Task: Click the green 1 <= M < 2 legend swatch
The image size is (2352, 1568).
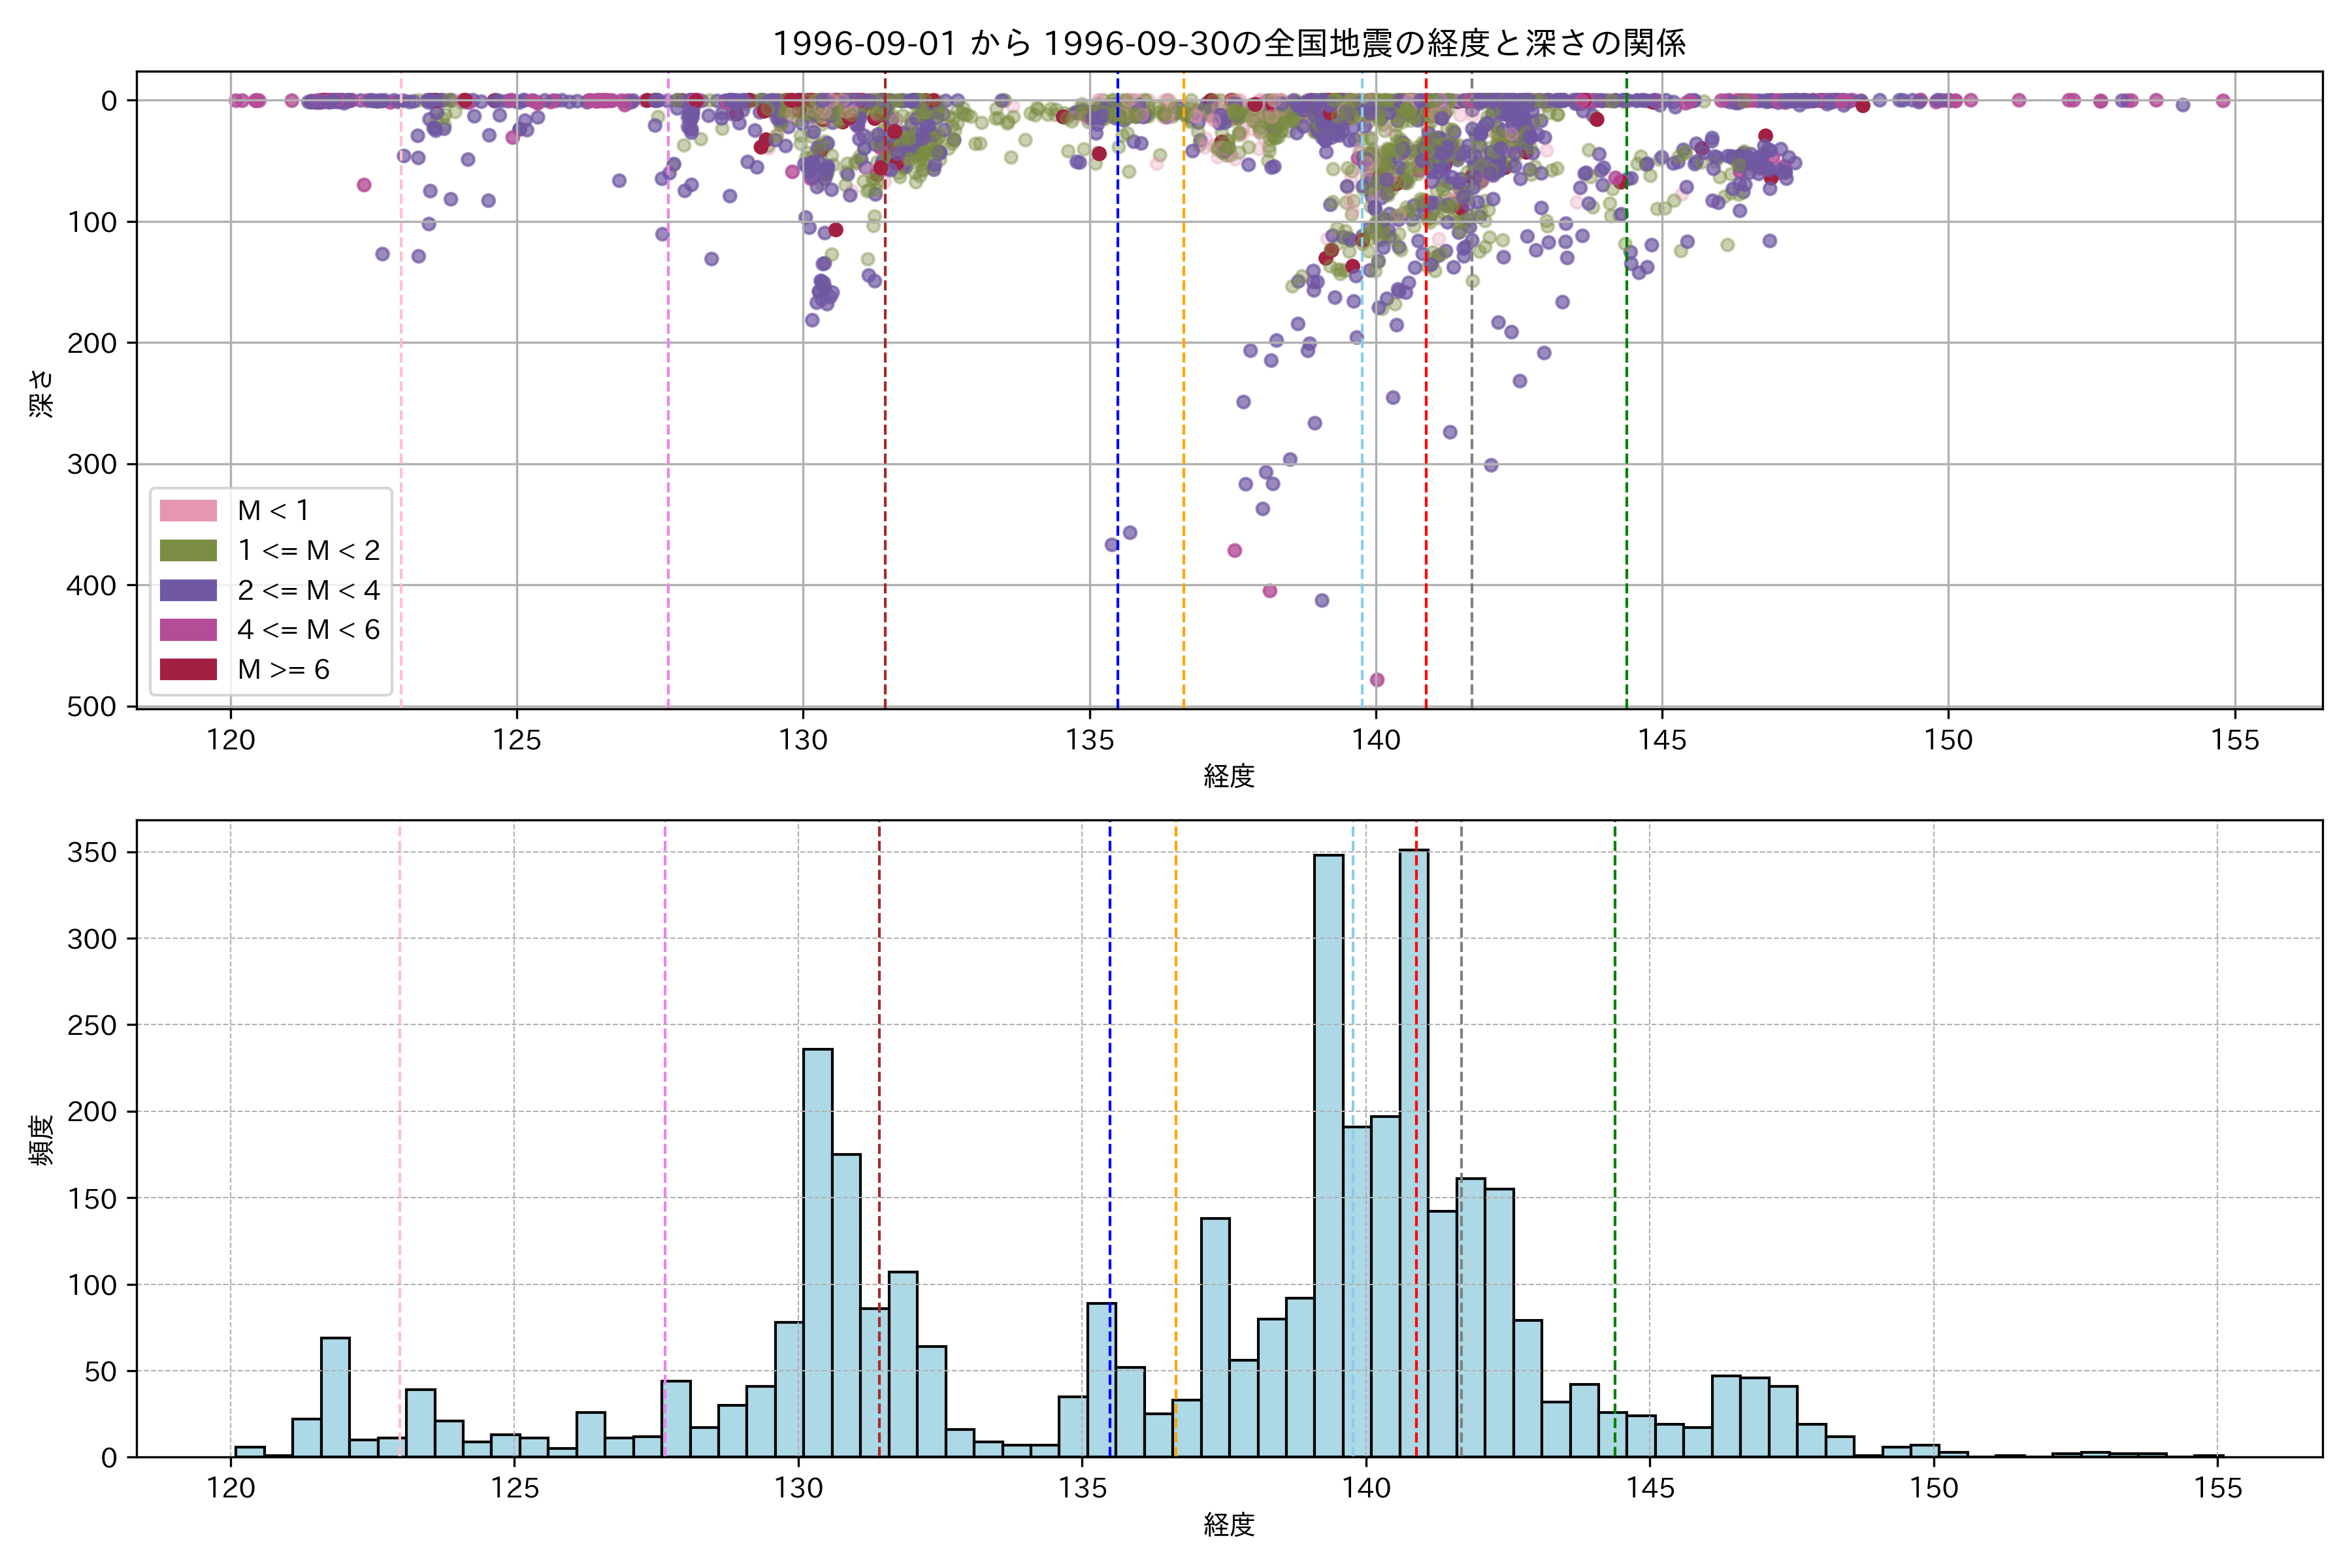Action: click(x=188, y=551)
